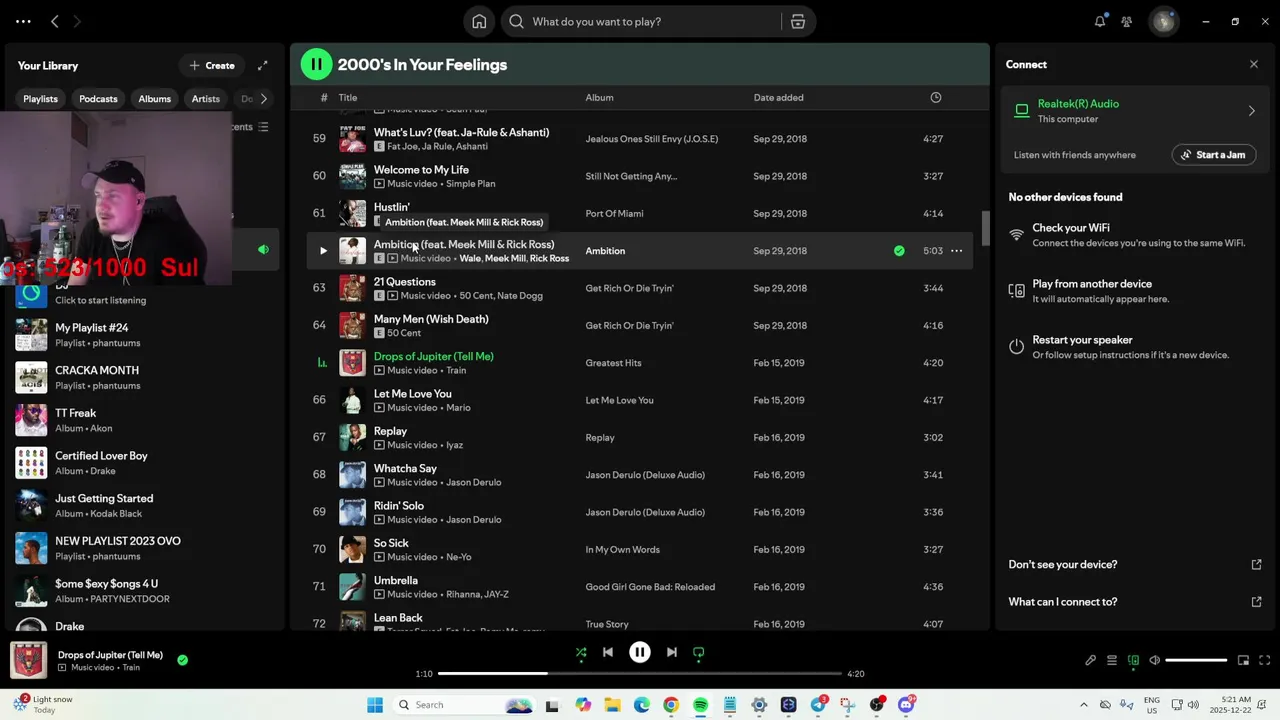The height and width of the screenshot is (720, 1280).
Task: Click now-playing album art thumbnail
Action: click(29, 660)
